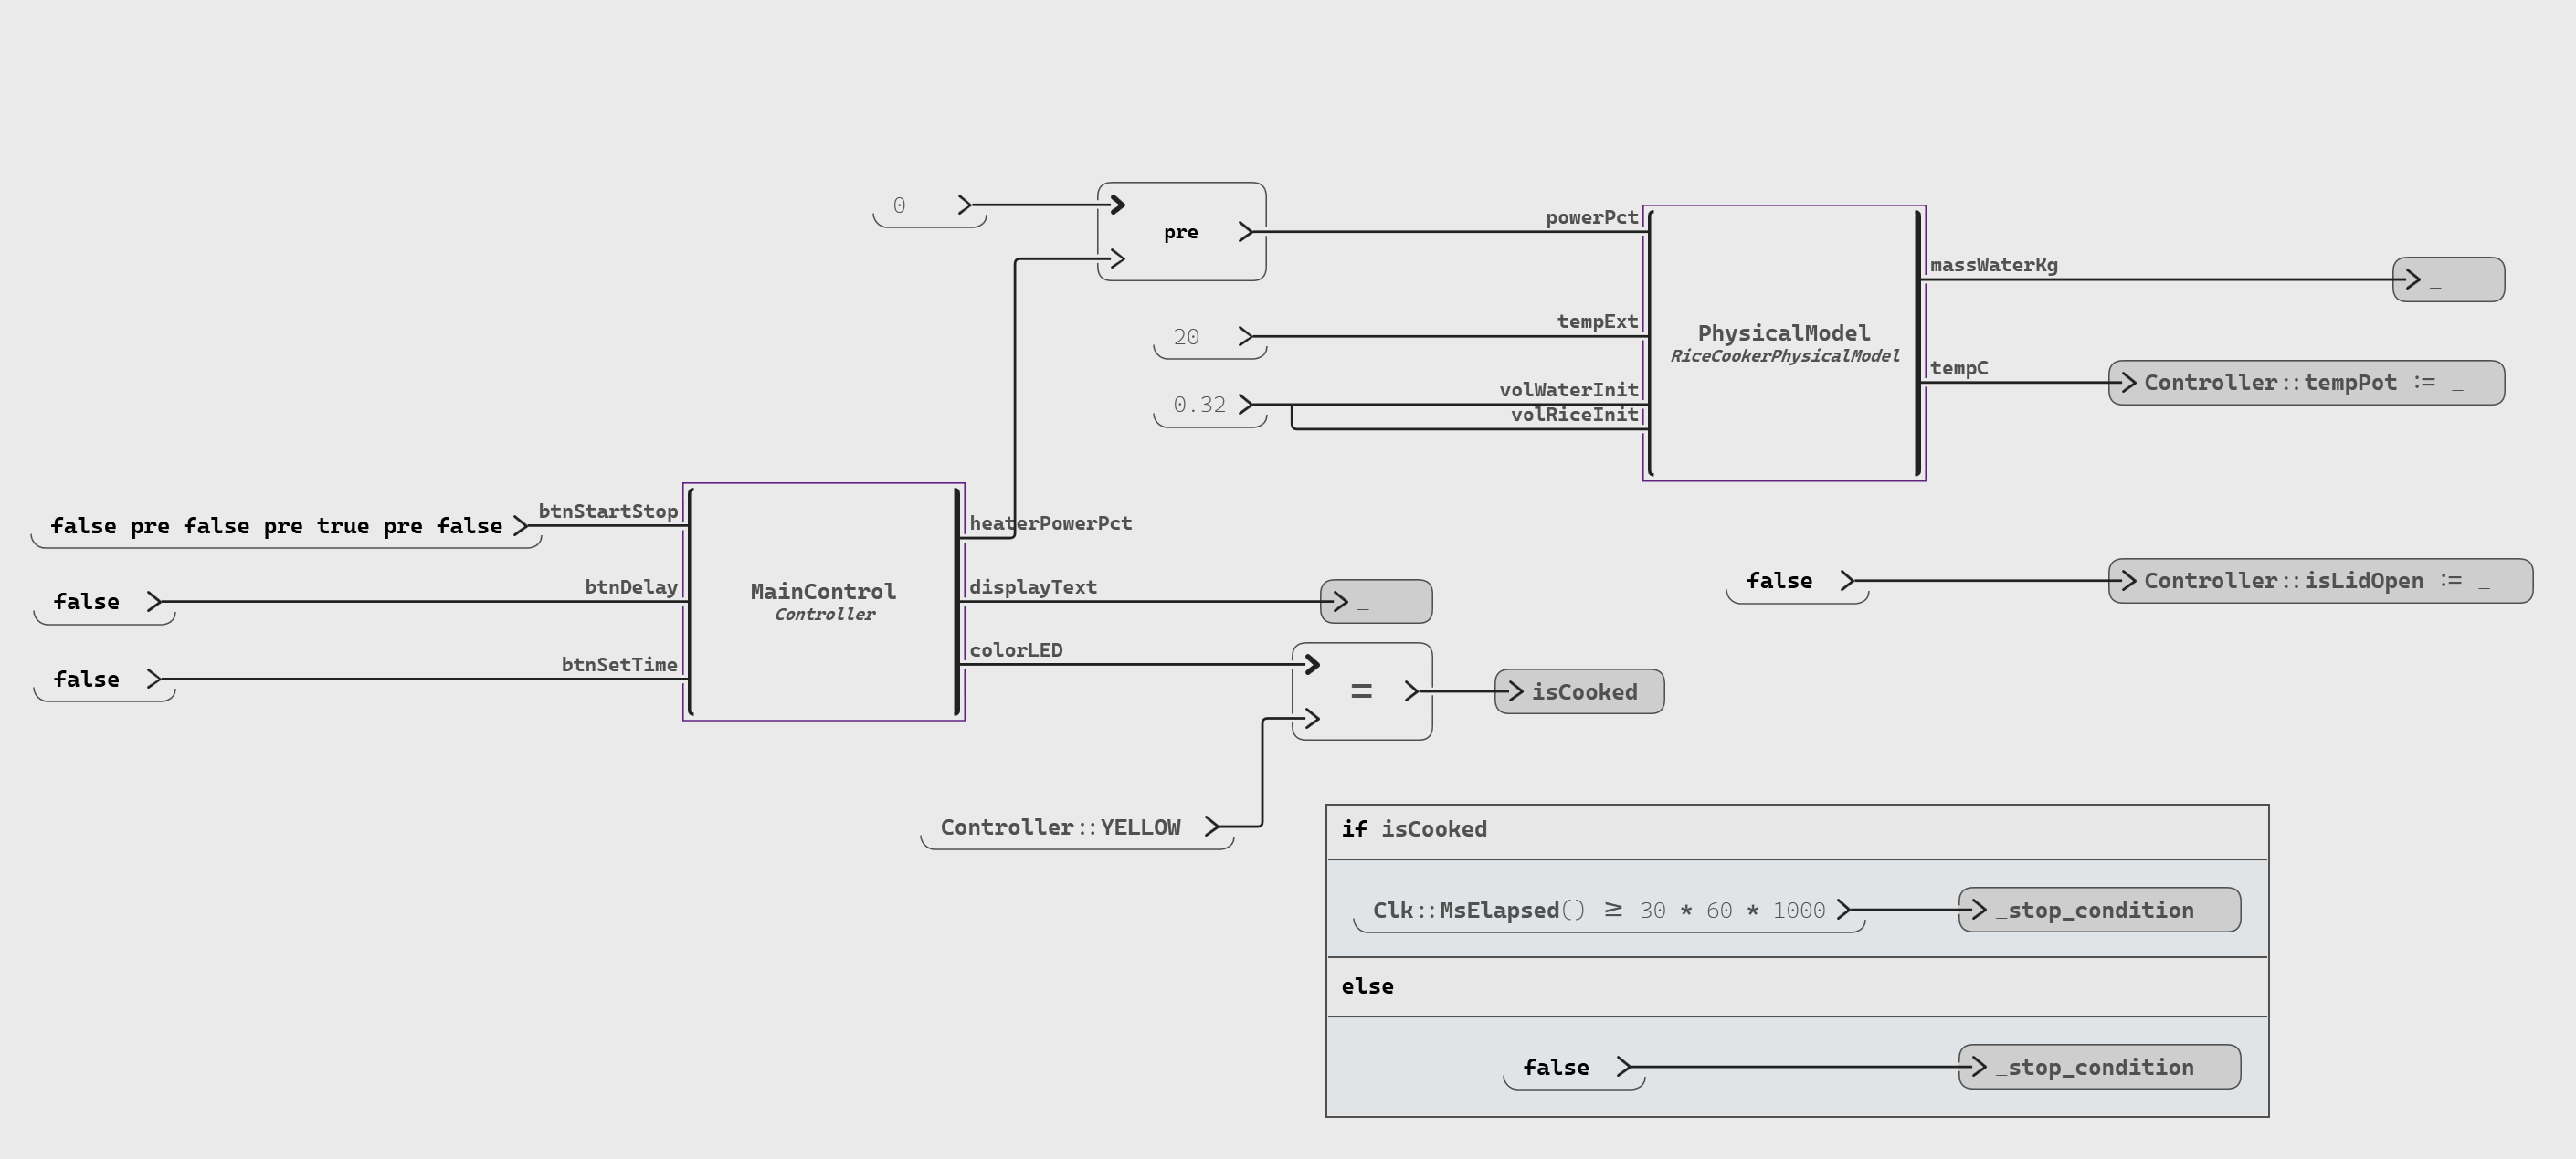The height and width of the screenshot is (1159, 2576).
Task: Select the MainControl Controller block
Action: point(823,601)
